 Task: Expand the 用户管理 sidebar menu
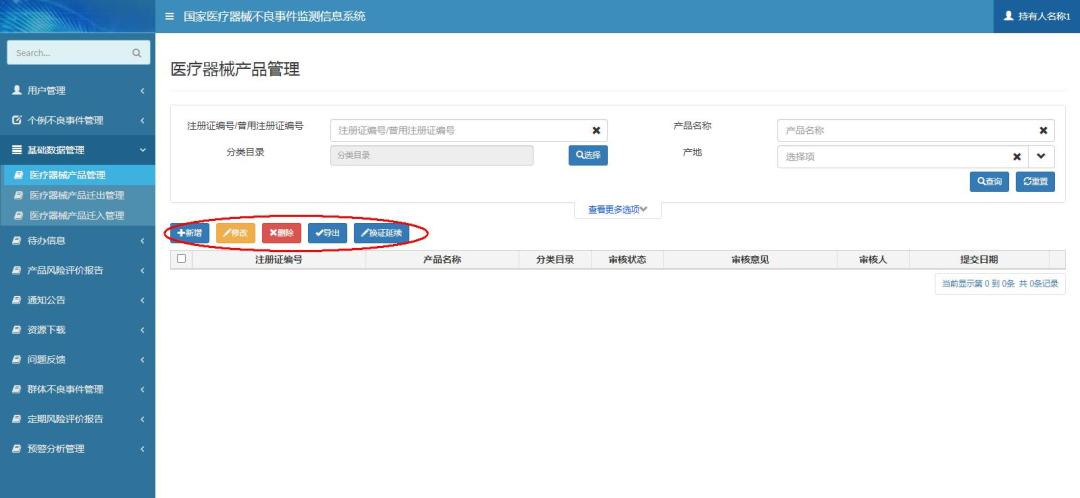click(x=78, y=91)
